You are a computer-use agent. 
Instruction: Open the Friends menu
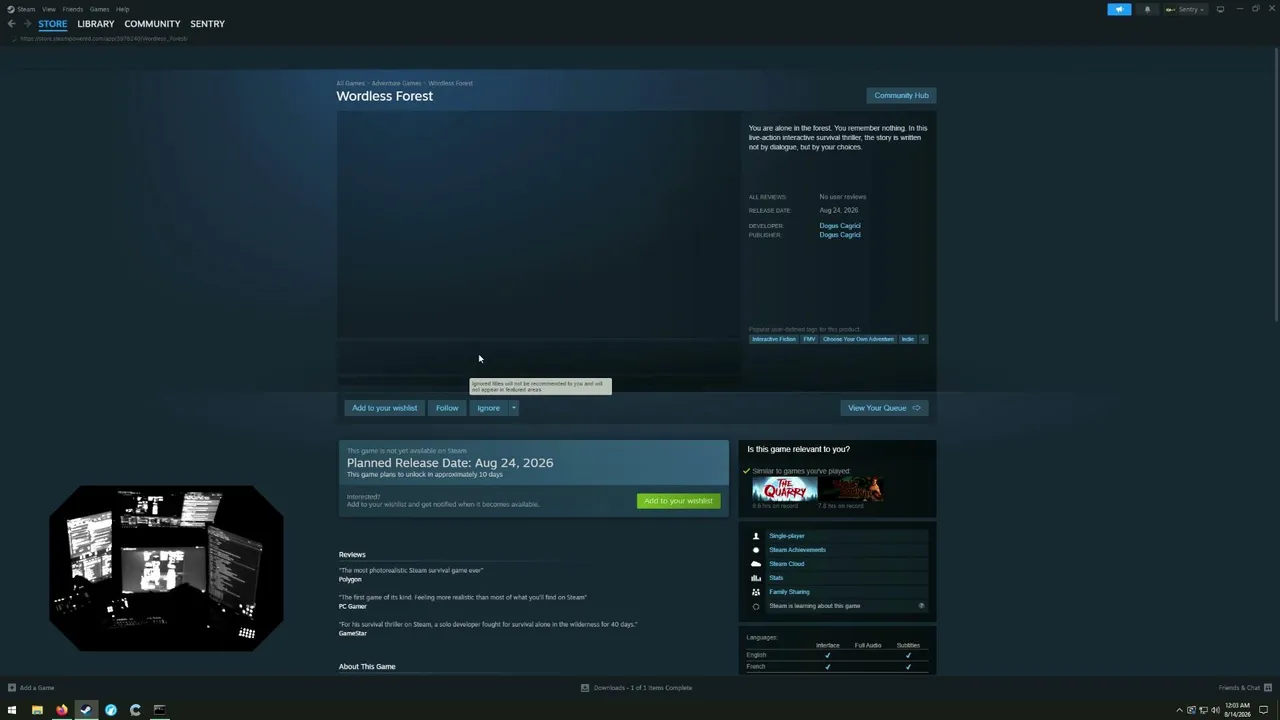[x=73, y=9]
